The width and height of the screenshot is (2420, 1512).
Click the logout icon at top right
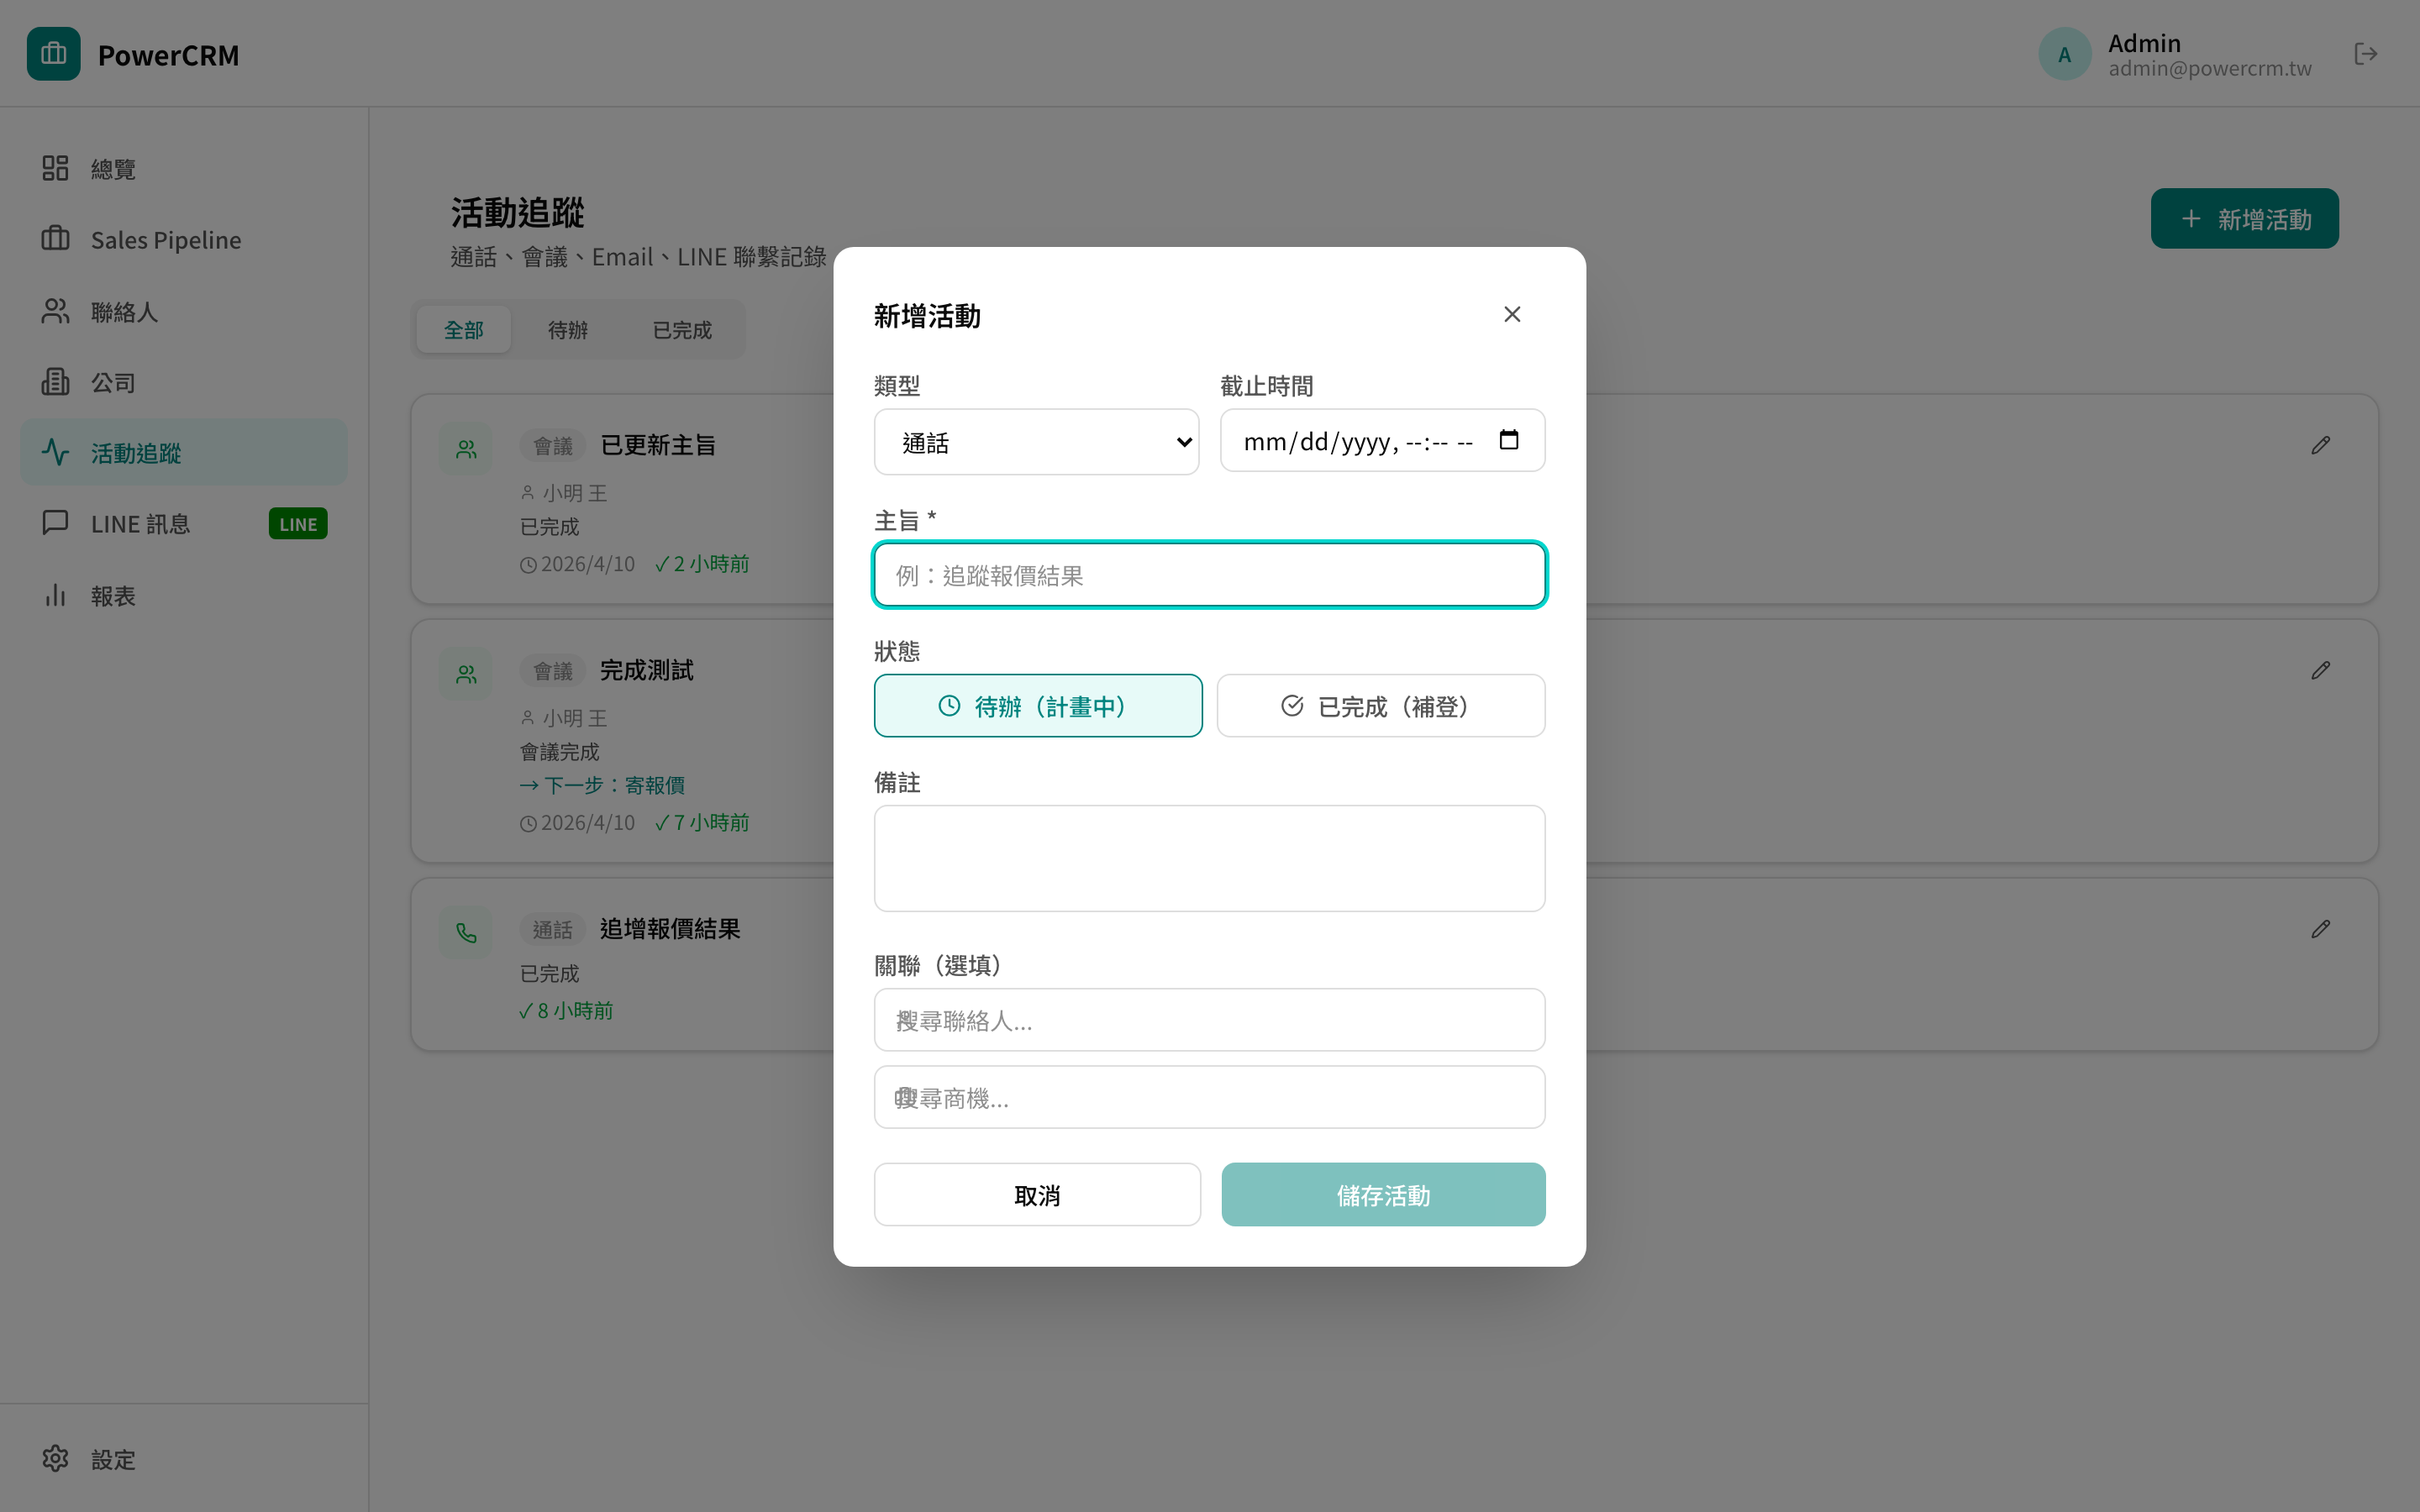(2367, 54)
